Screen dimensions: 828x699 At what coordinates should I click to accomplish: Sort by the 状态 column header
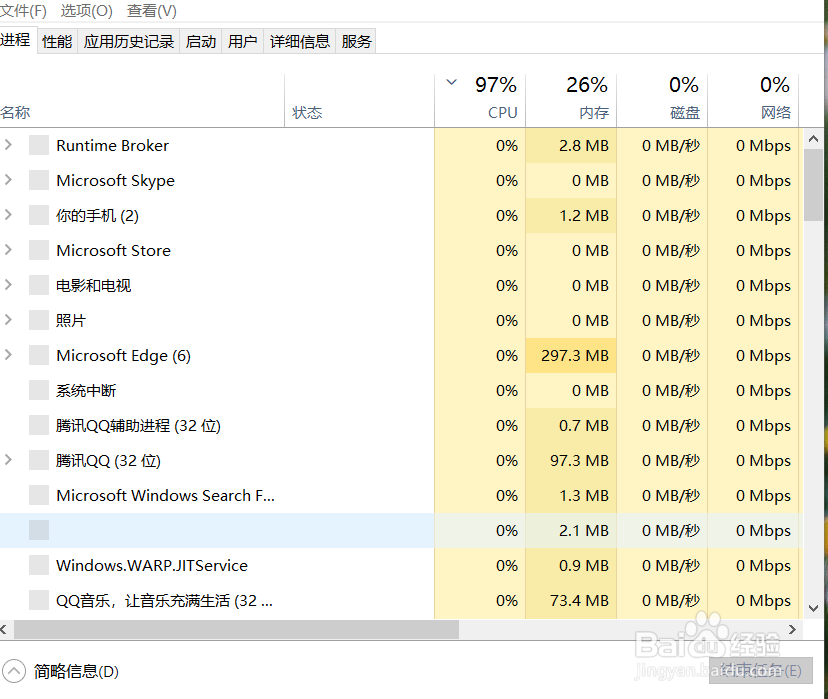click(359, 101)
